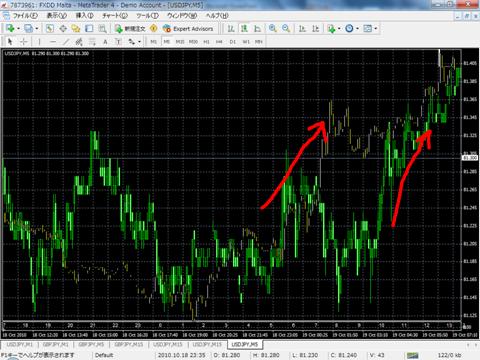The image size is (480, 360).
Task: Toggle the chart auto scroll button
Action: click(x=302, y=29)
